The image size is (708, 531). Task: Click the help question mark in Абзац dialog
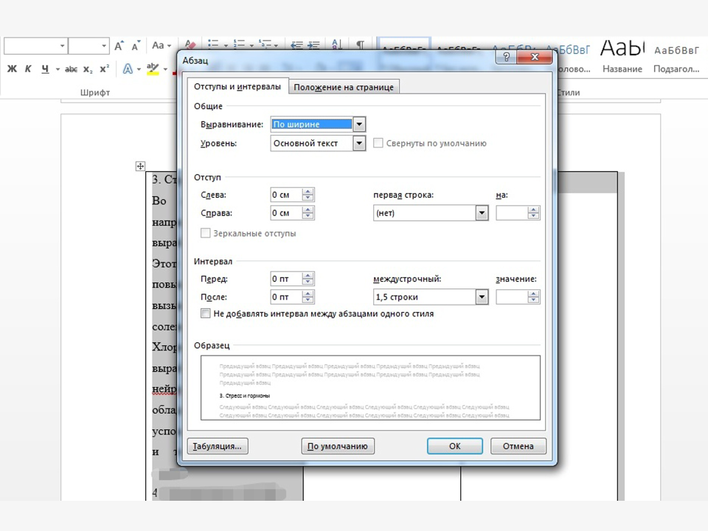pos(506,57)
